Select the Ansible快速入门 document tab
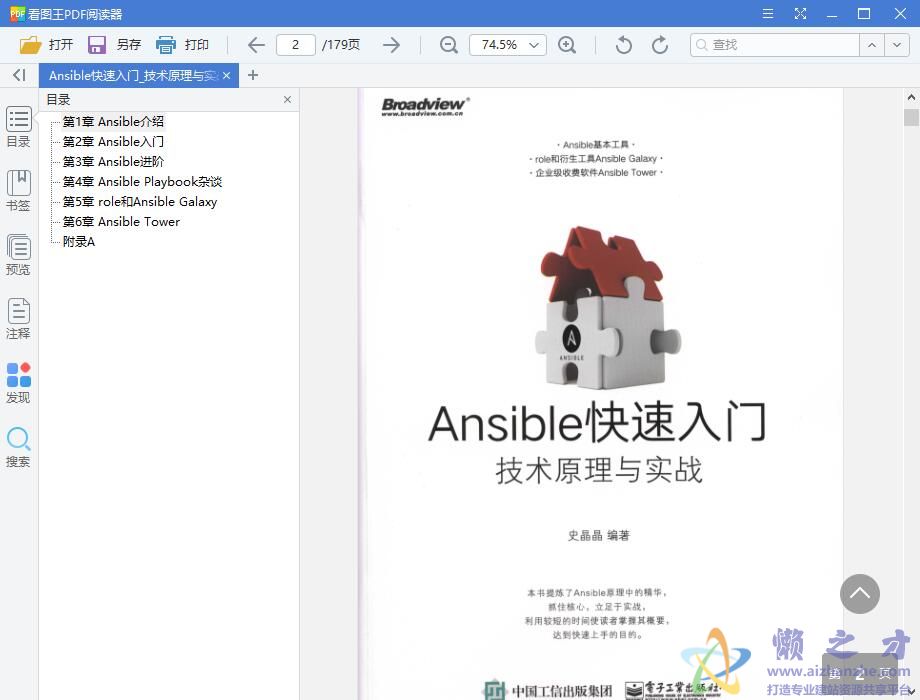This screenshot has height=700, width=920. point(139,75)
